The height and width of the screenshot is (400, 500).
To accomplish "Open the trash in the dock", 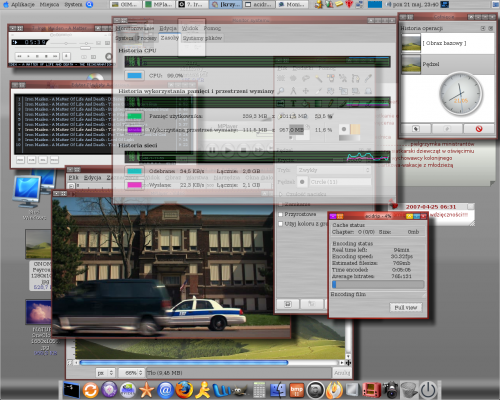I will tap(409, 390).
